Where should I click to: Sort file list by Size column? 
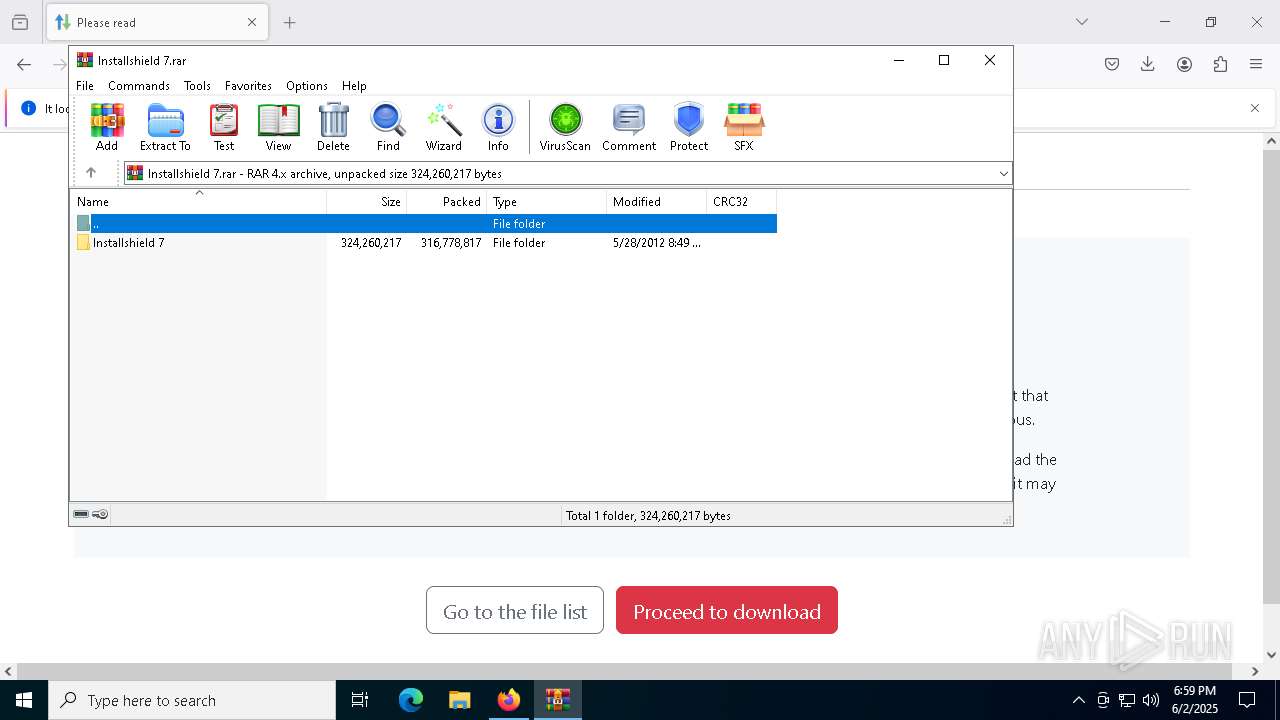367,202
